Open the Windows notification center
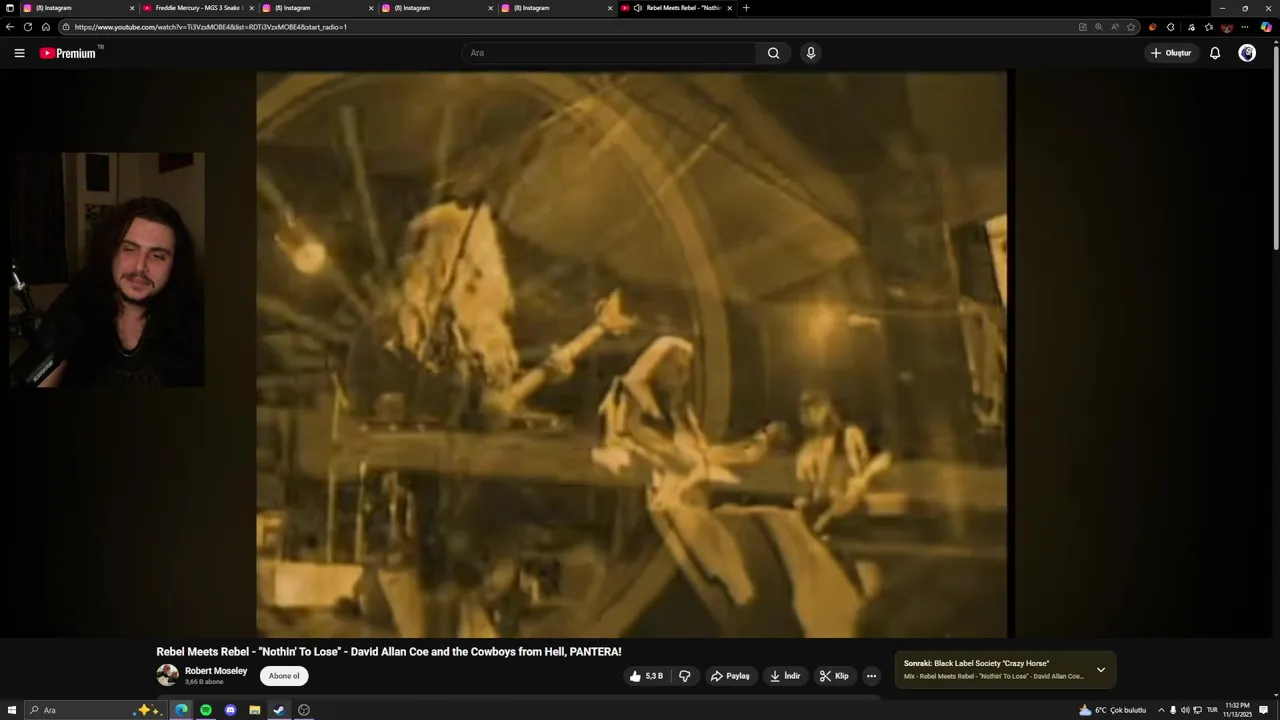This screenshot has width=1280, height=720. [1264, 710]
